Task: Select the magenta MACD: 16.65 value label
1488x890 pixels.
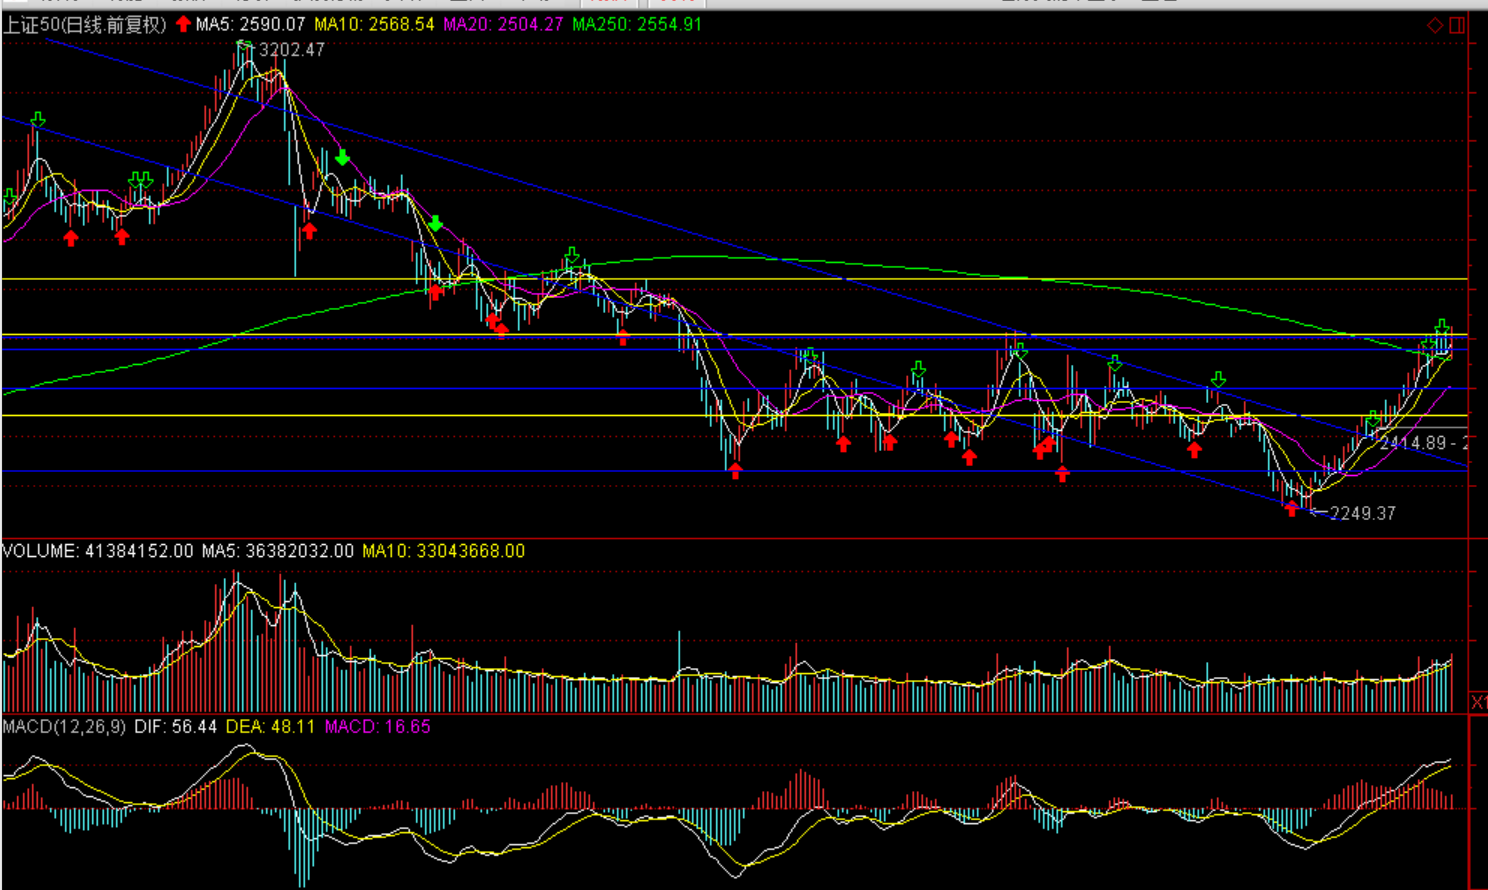Action: tap(377, 727)
